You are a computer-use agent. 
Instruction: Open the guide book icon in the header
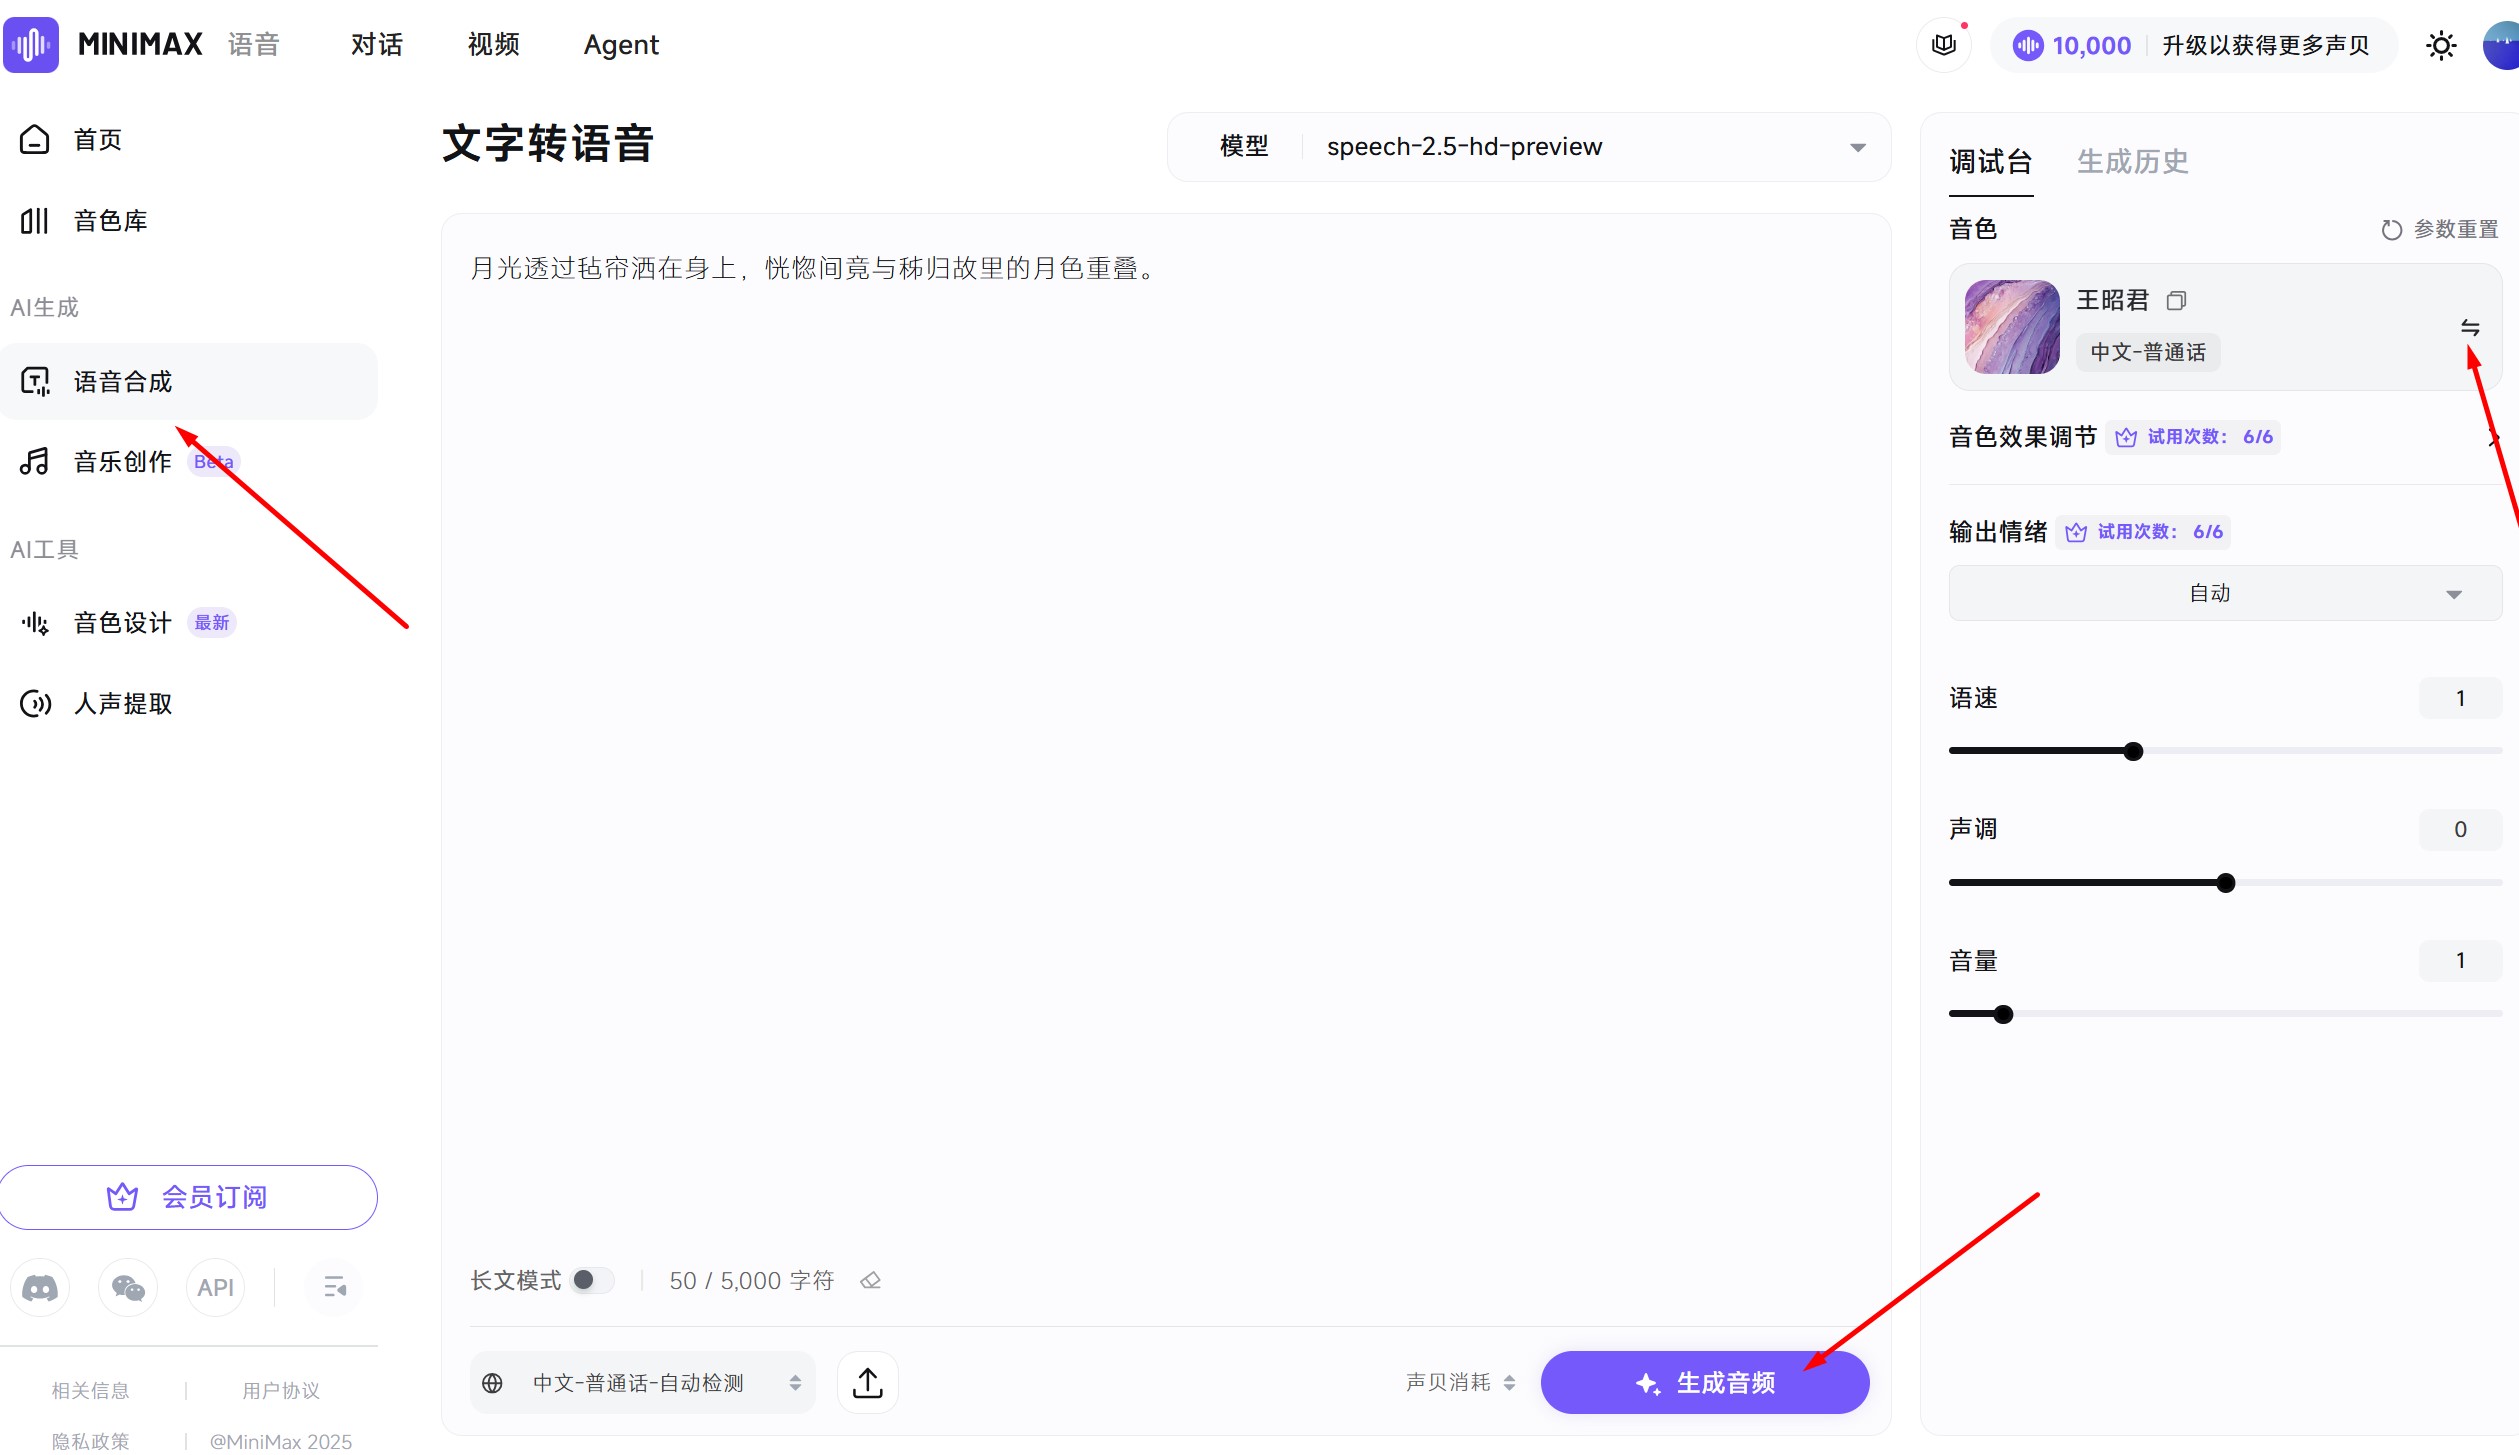(x=1943, y=45)
